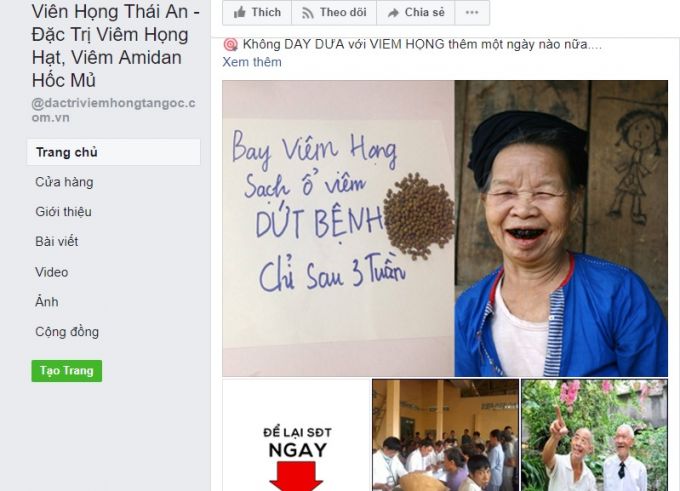Click the Chia sẻ share arrow icon
The width and height of the screenshot is (680, 491).
393,13
